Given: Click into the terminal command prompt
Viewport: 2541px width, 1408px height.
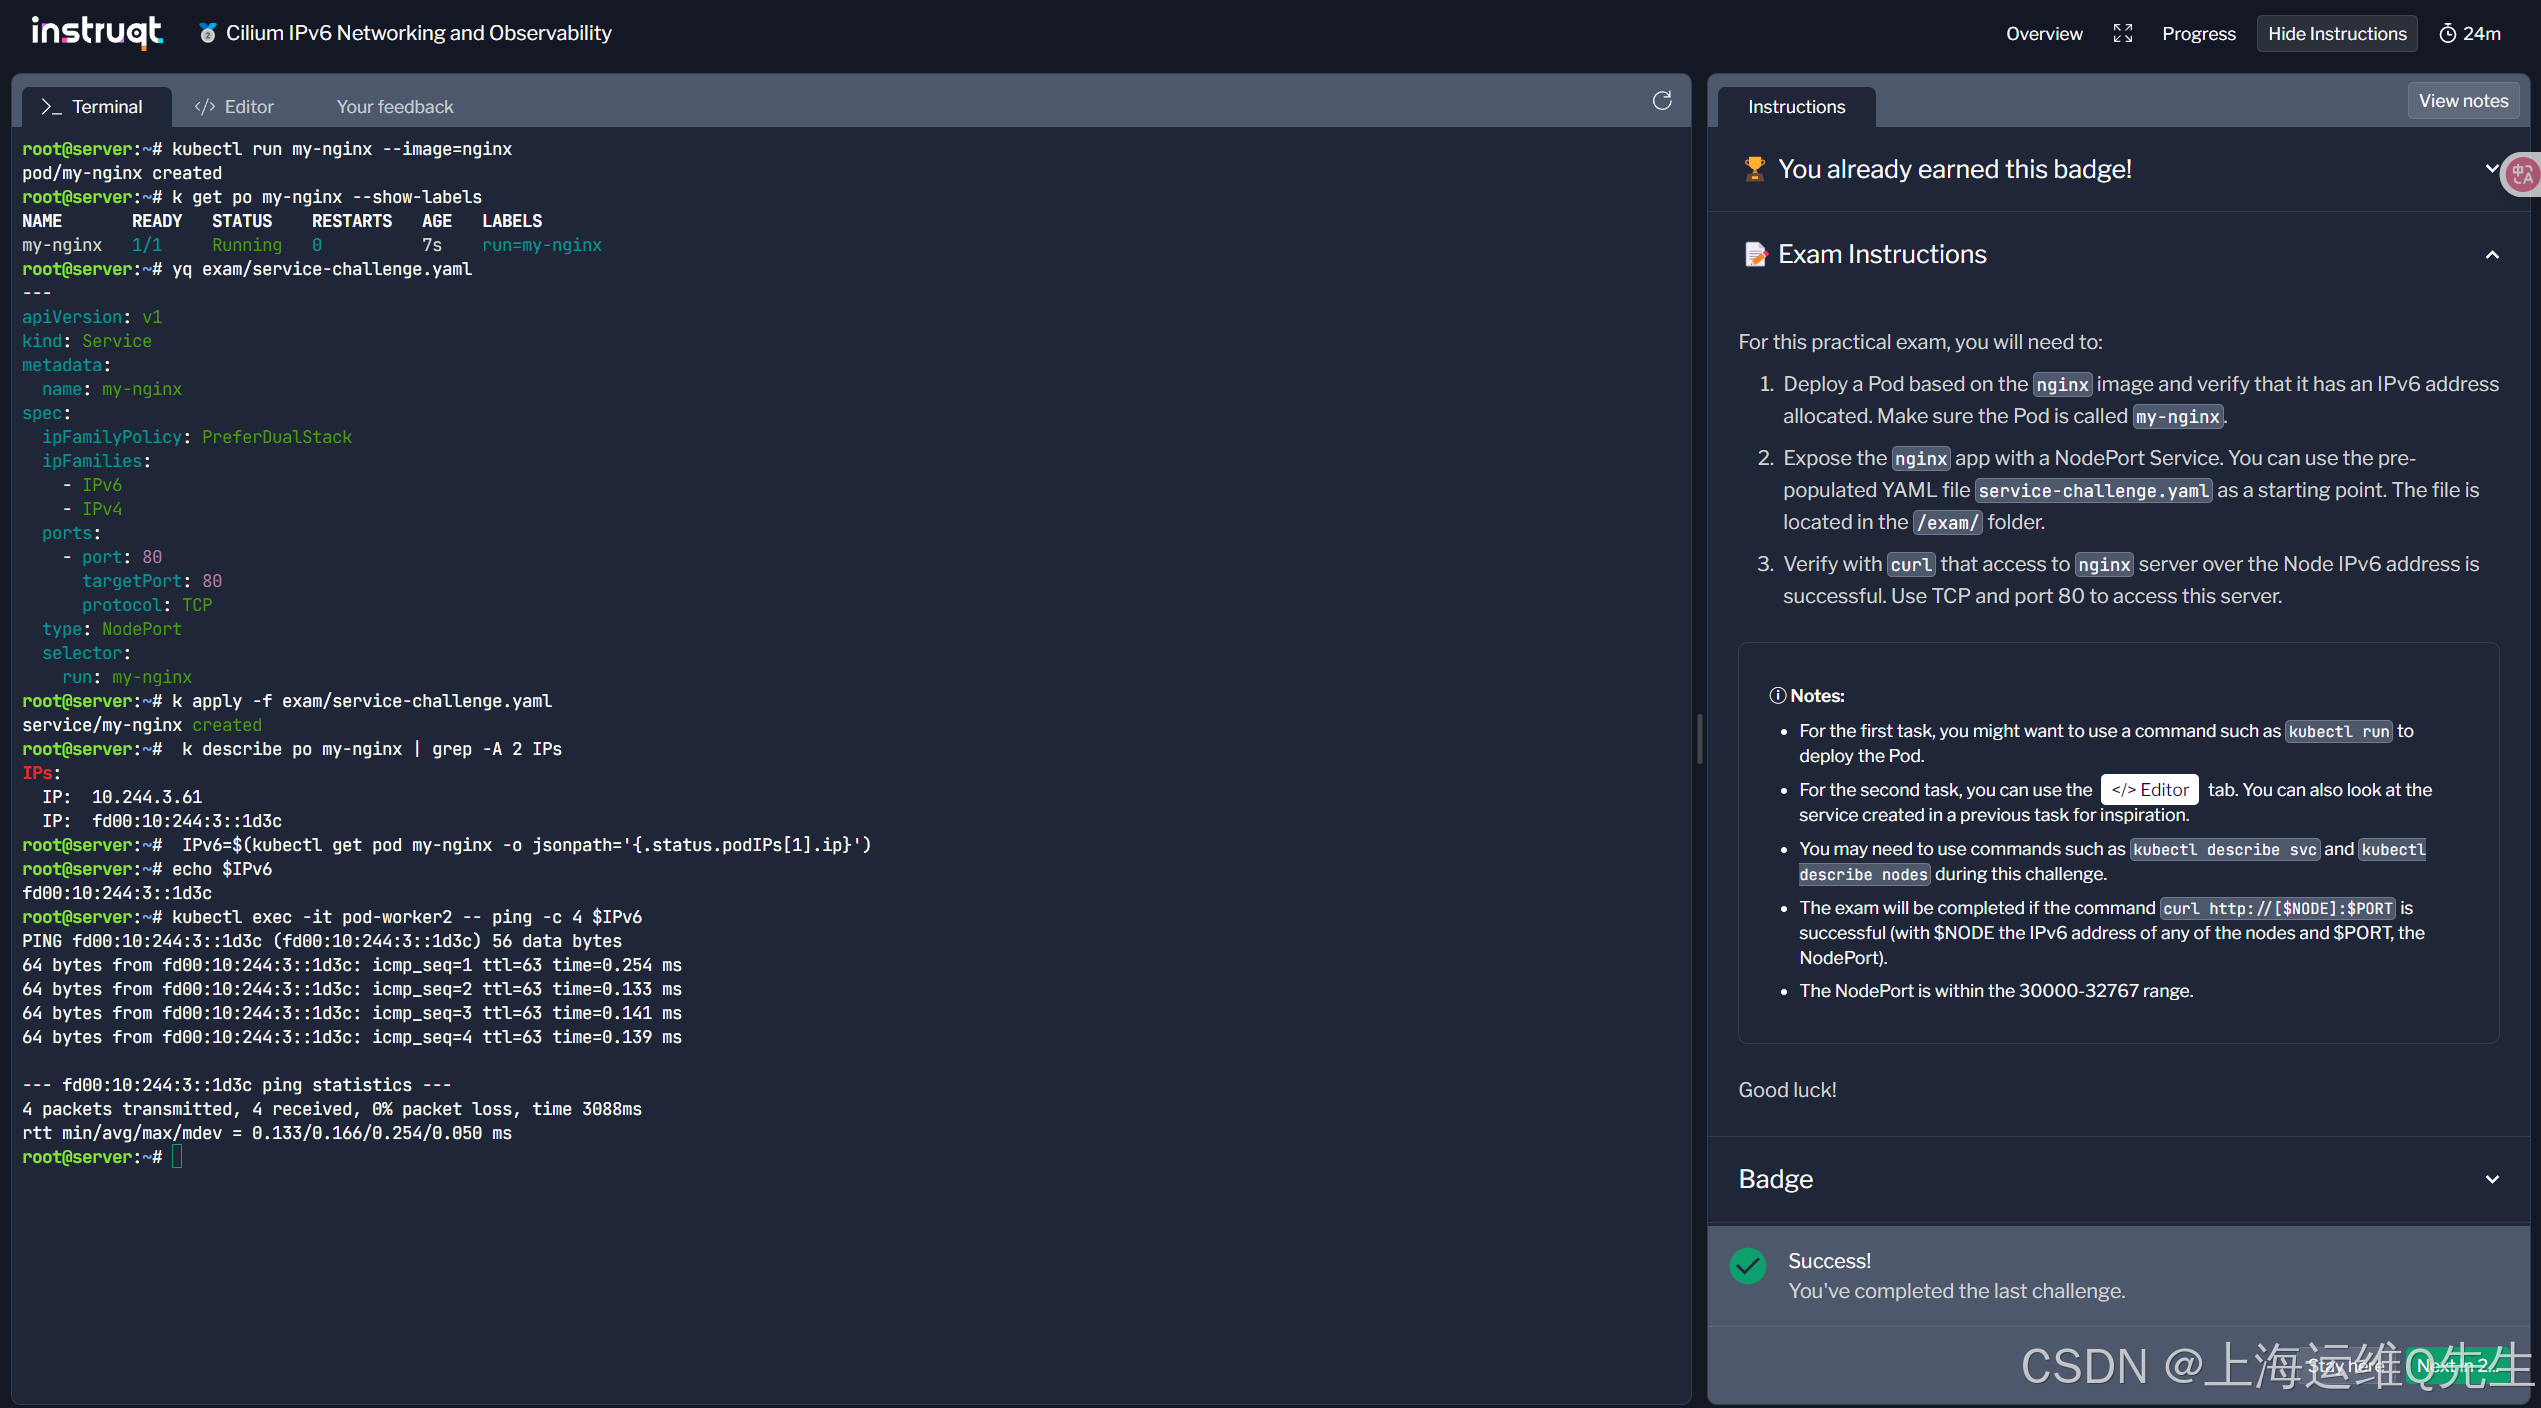Looking at the screenshot, I should 178,1157.
